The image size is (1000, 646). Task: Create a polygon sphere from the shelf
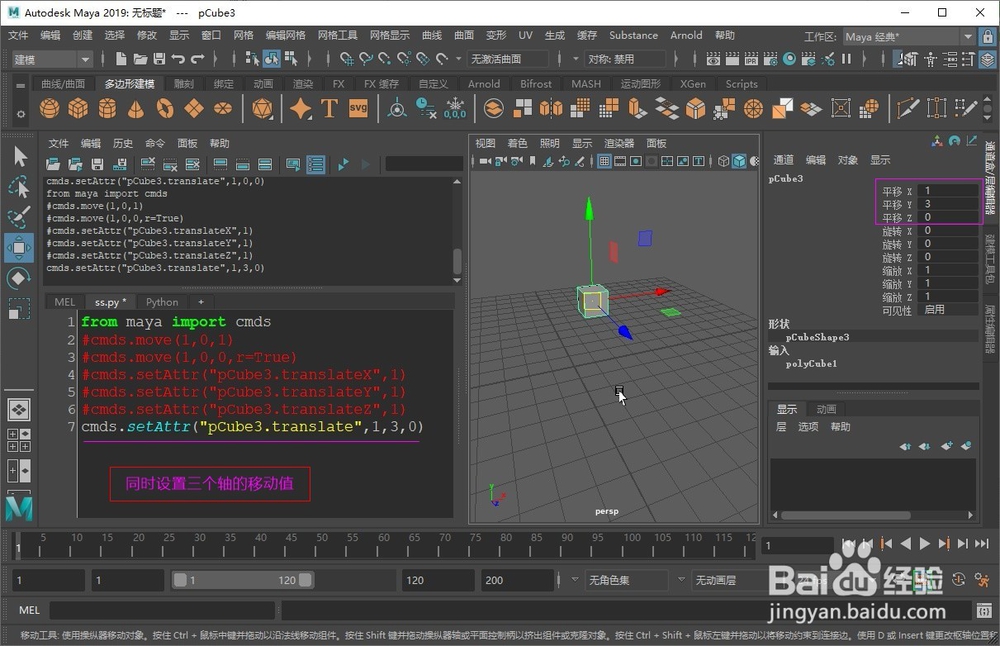click(x=50, y=108)
